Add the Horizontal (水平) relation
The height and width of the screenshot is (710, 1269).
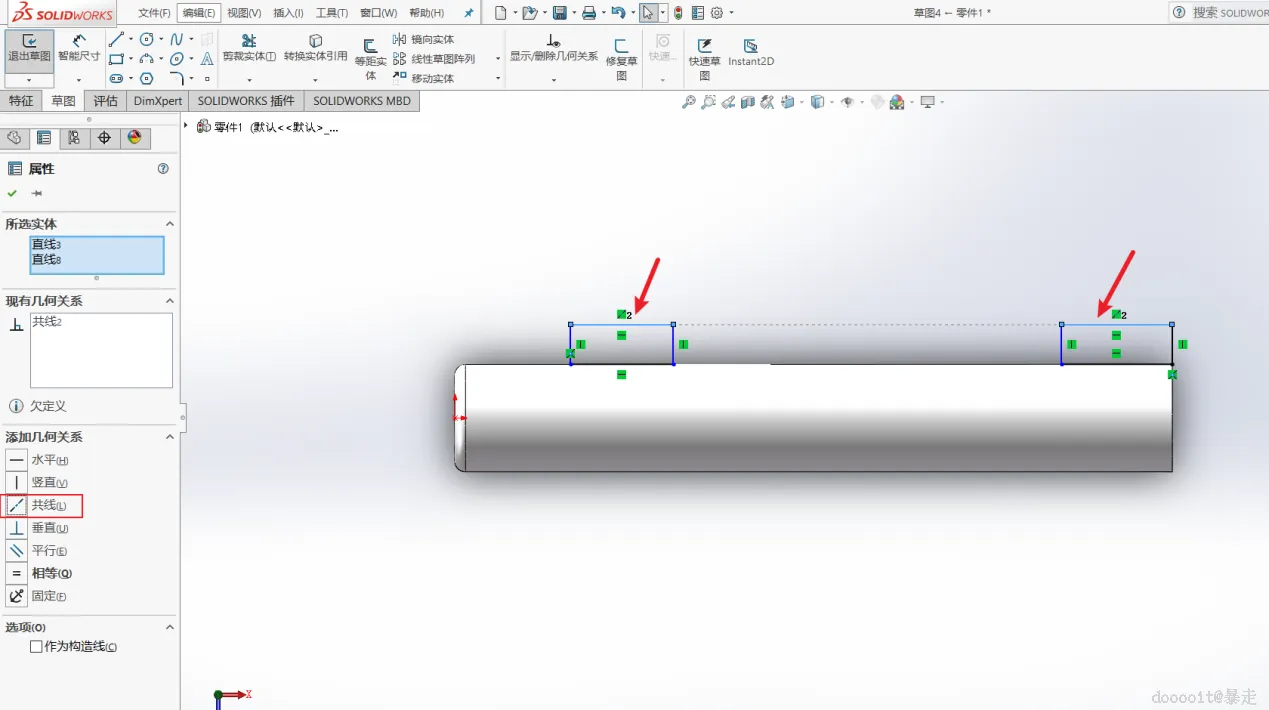pos(38,460)
